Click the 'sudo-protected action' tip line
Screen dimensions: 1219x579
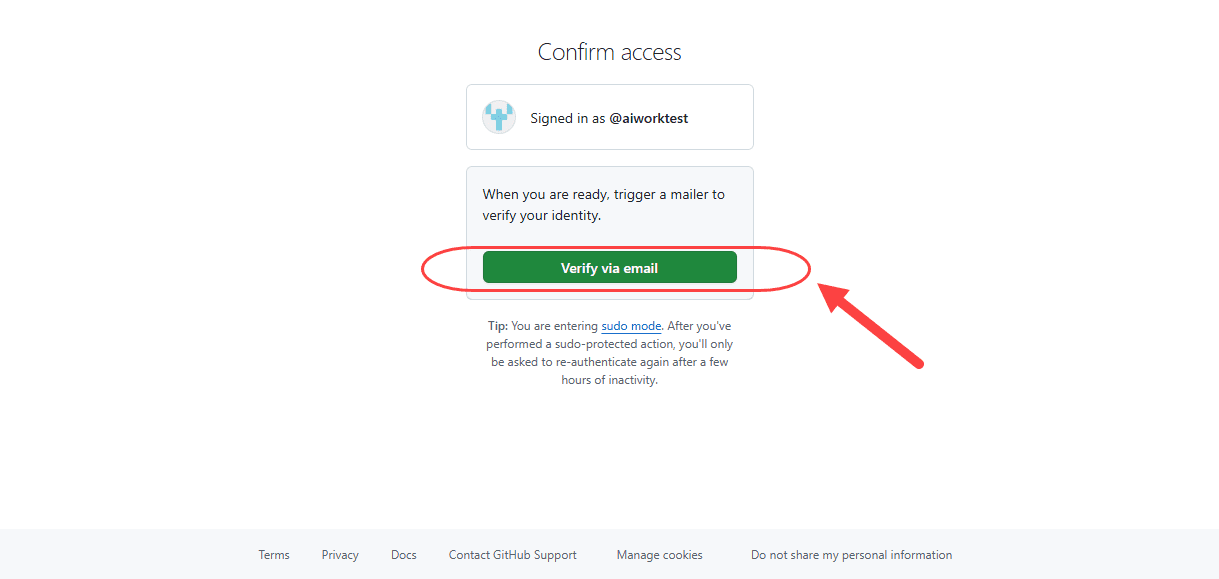610,344
